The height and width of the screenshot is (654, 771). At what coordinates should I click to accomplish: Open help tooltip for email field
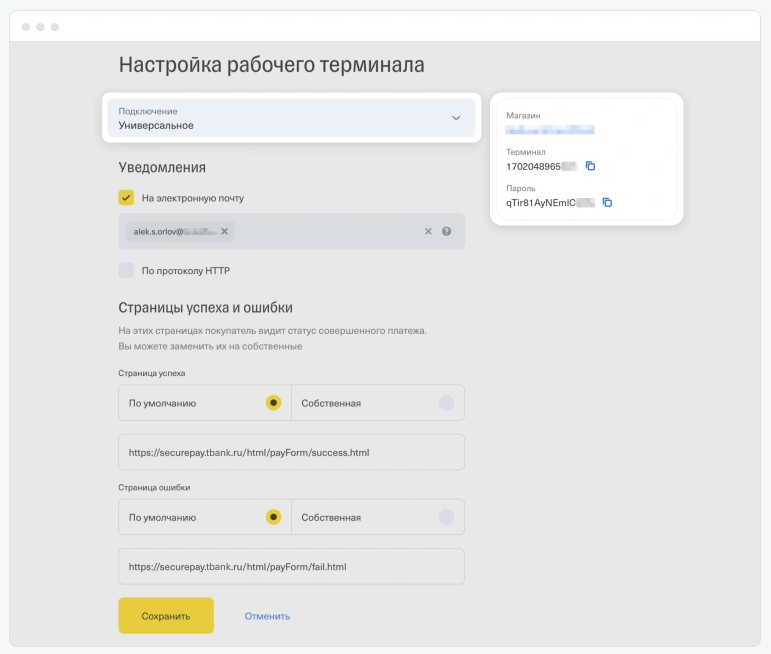tap(446, 231)
